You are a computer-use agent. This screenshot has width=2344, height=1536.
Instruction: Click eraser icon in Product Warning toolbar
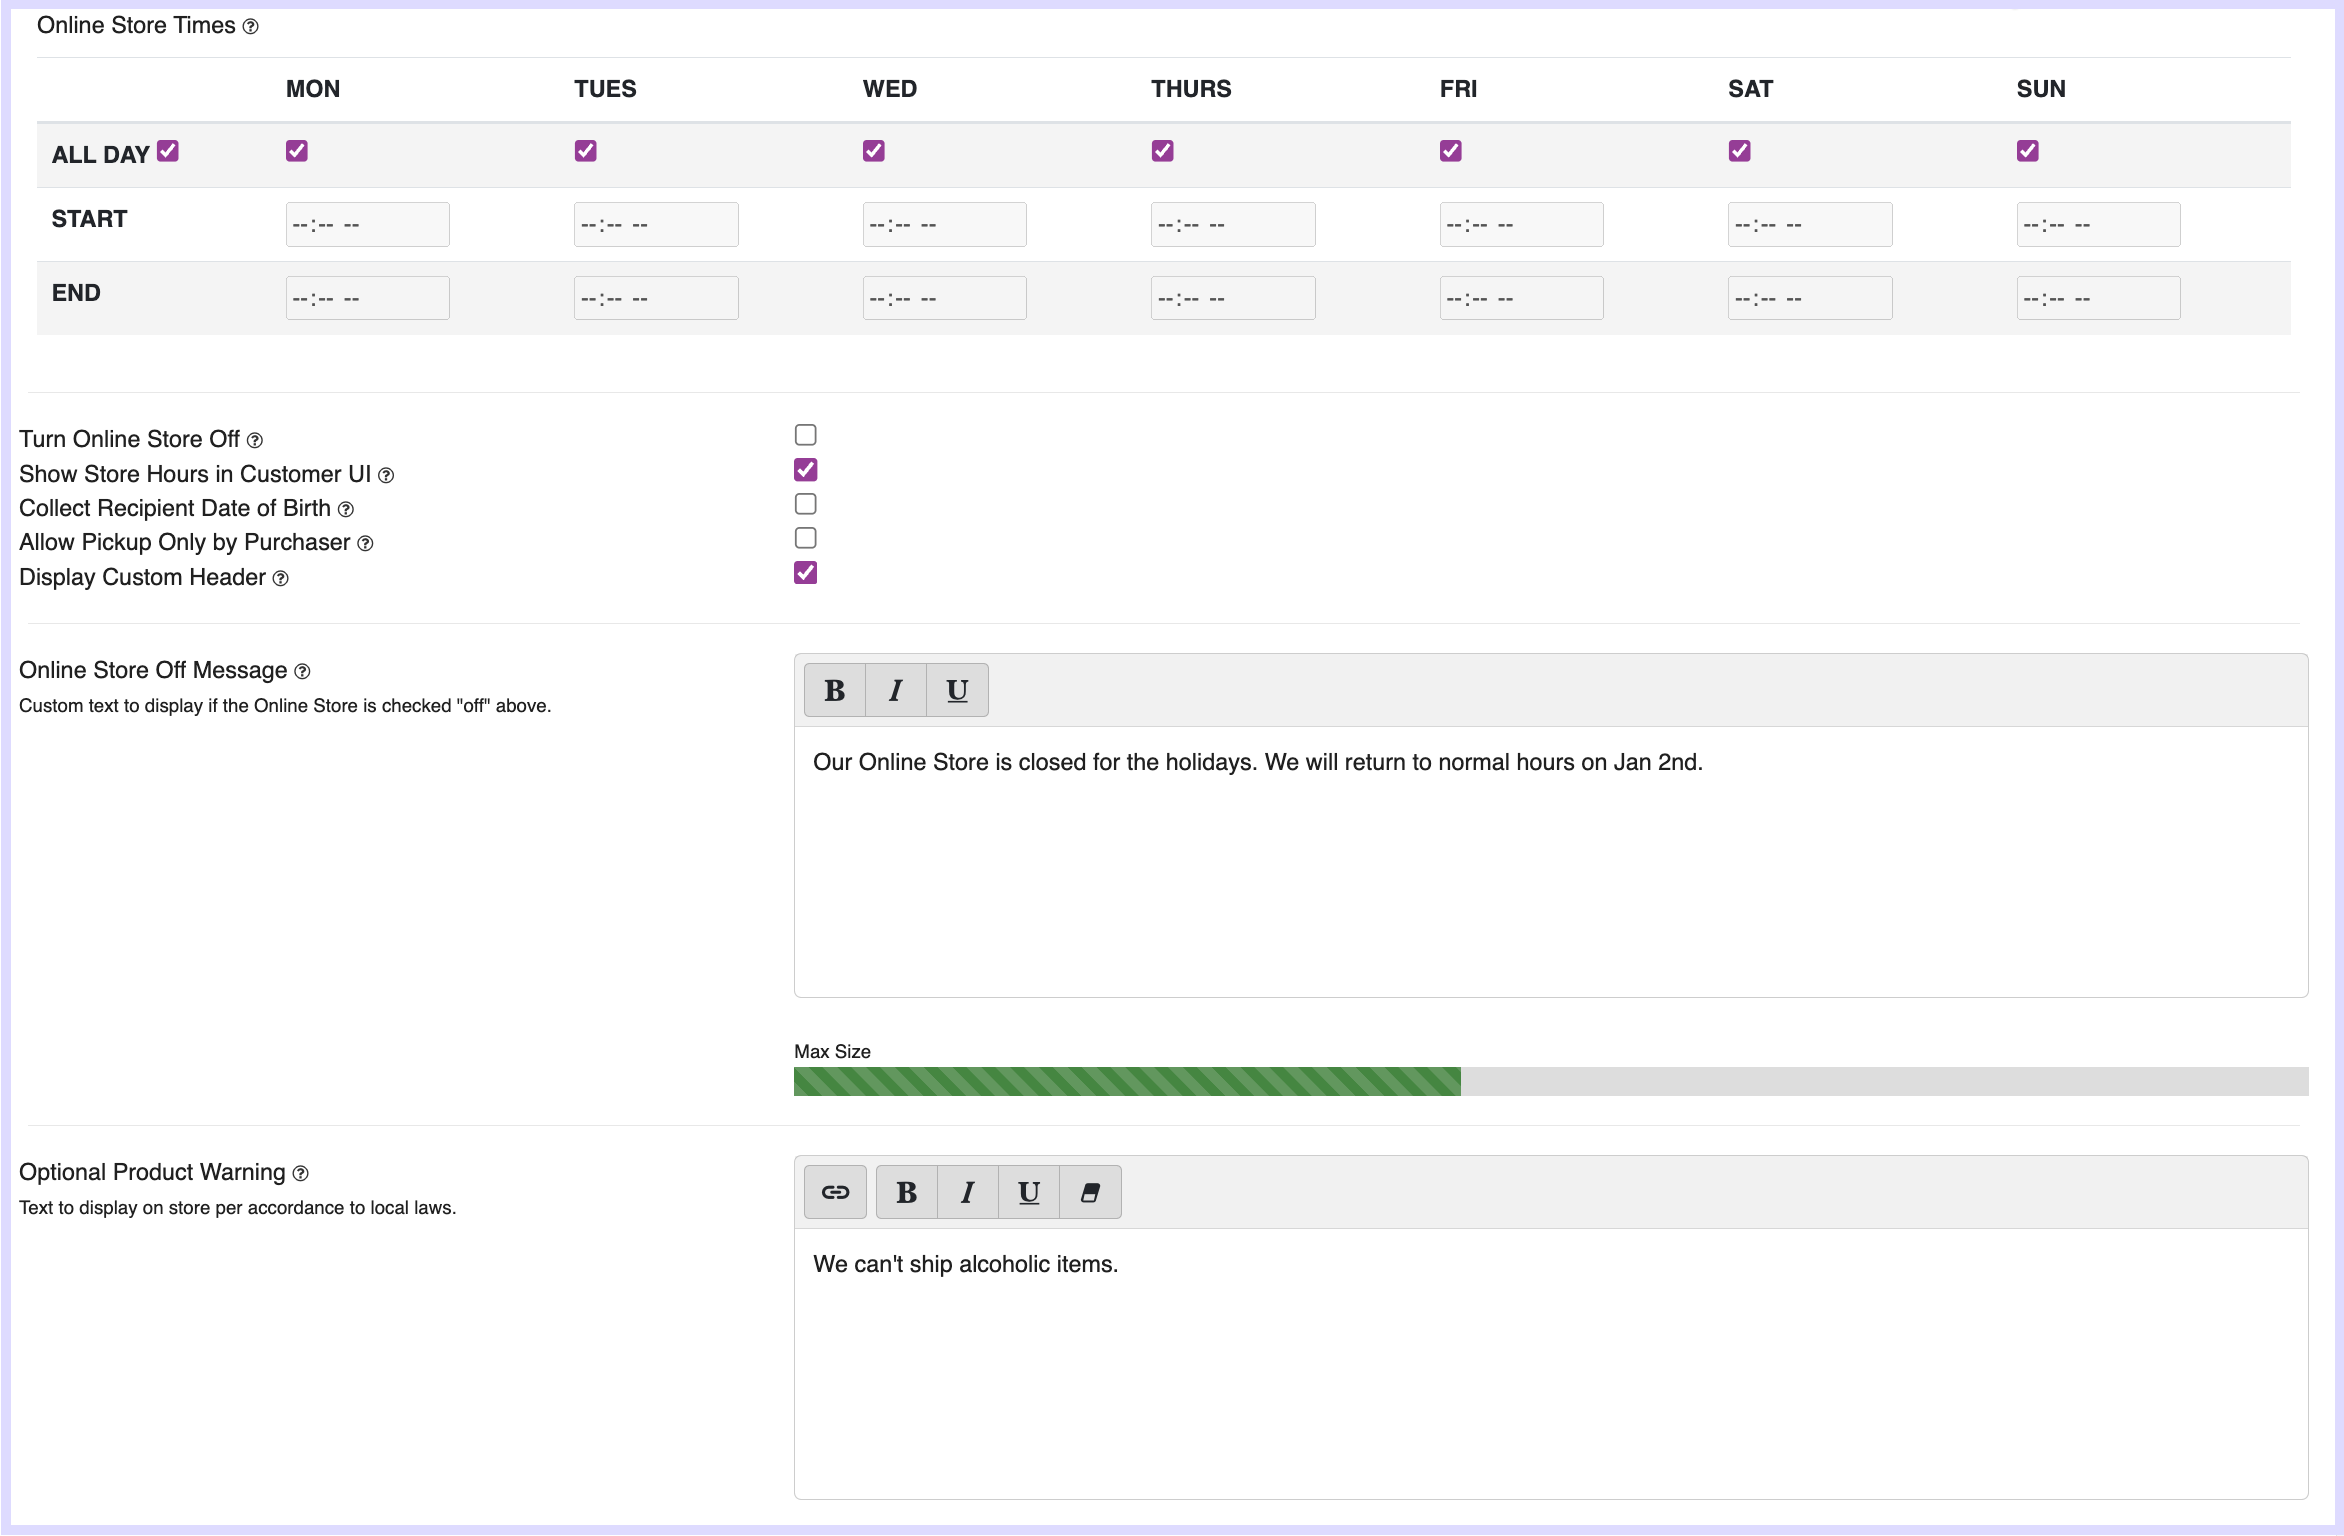click(1090, 1192)
